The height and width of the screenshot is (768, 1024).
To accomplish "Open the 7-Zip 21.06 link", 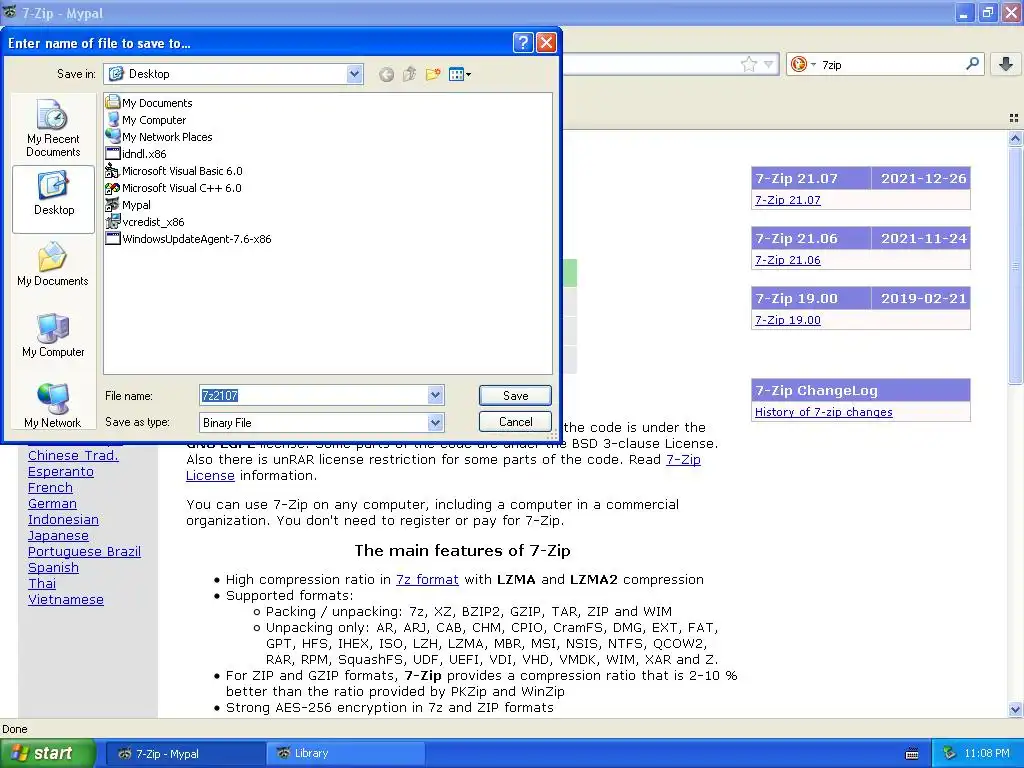I will tap(788, 260).
